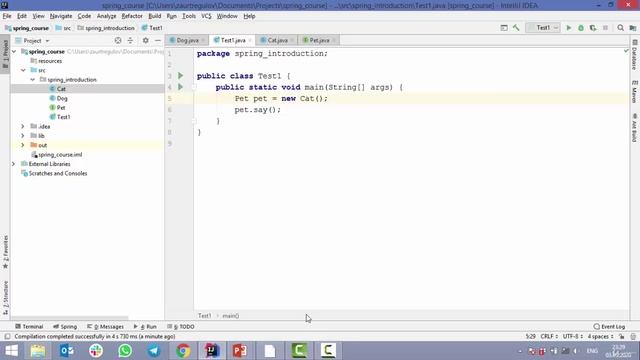Collapse the spring_course root node
Image resolution: width=640 pixels, height=360 pixels.
pyautogui.click(x=14, y=51)
